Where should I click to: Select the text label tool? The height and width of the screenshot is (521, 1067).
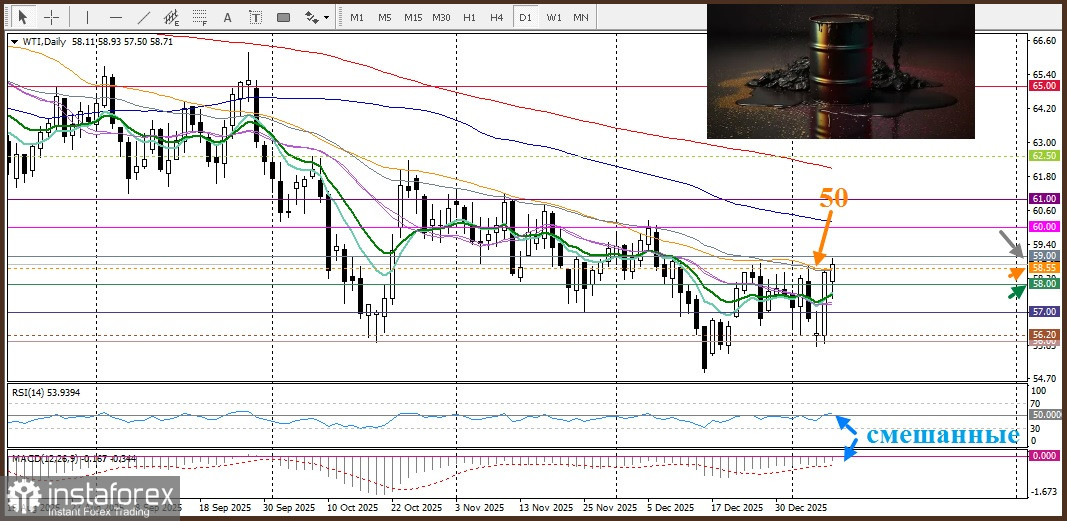(256, 16)
